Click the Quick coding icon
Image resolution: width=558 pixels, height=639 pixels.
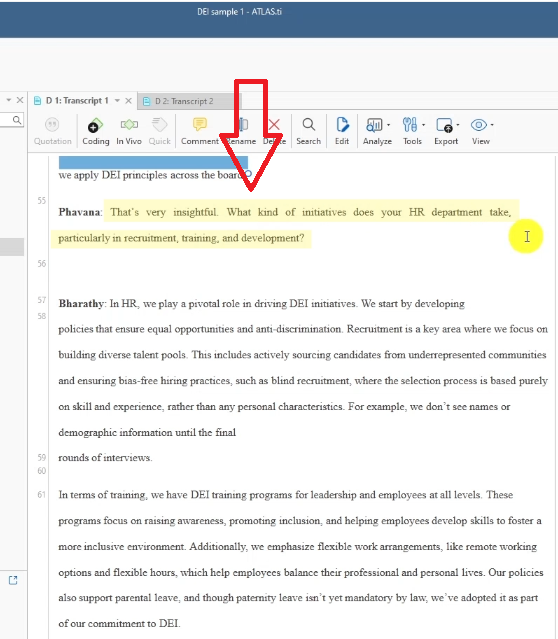tap(159, 131)
